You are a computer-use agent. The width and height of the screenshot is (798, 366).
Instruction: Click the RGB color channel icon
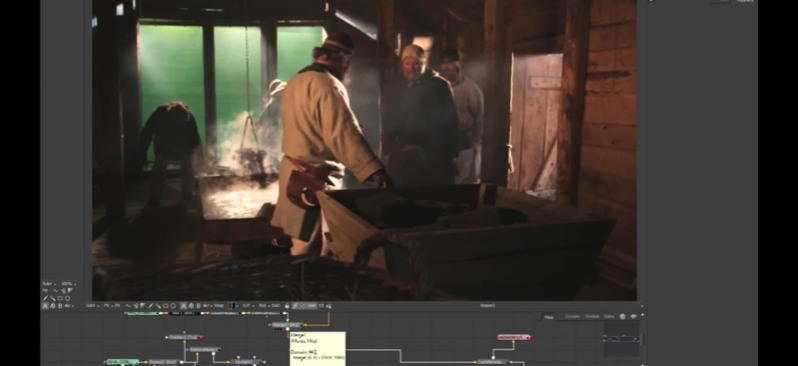click(x=232, y=306)
